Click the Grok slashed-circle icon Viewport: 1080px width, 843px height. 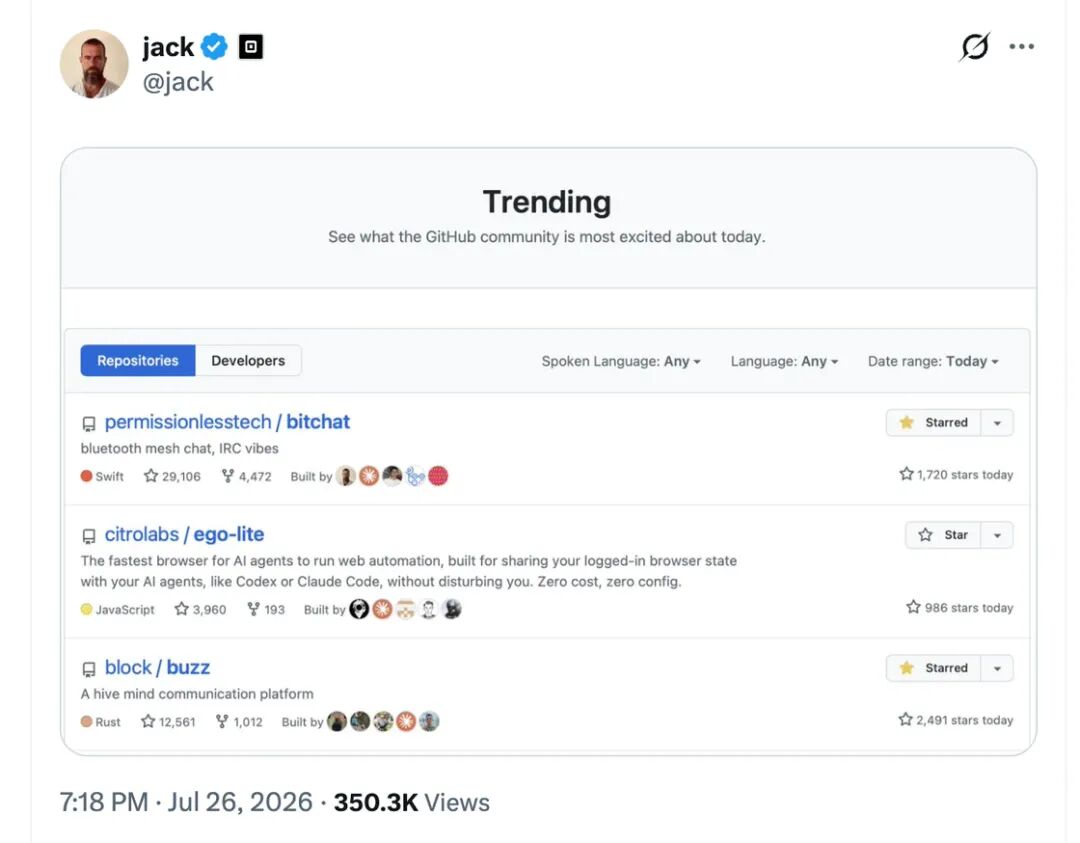pos(975,46)
